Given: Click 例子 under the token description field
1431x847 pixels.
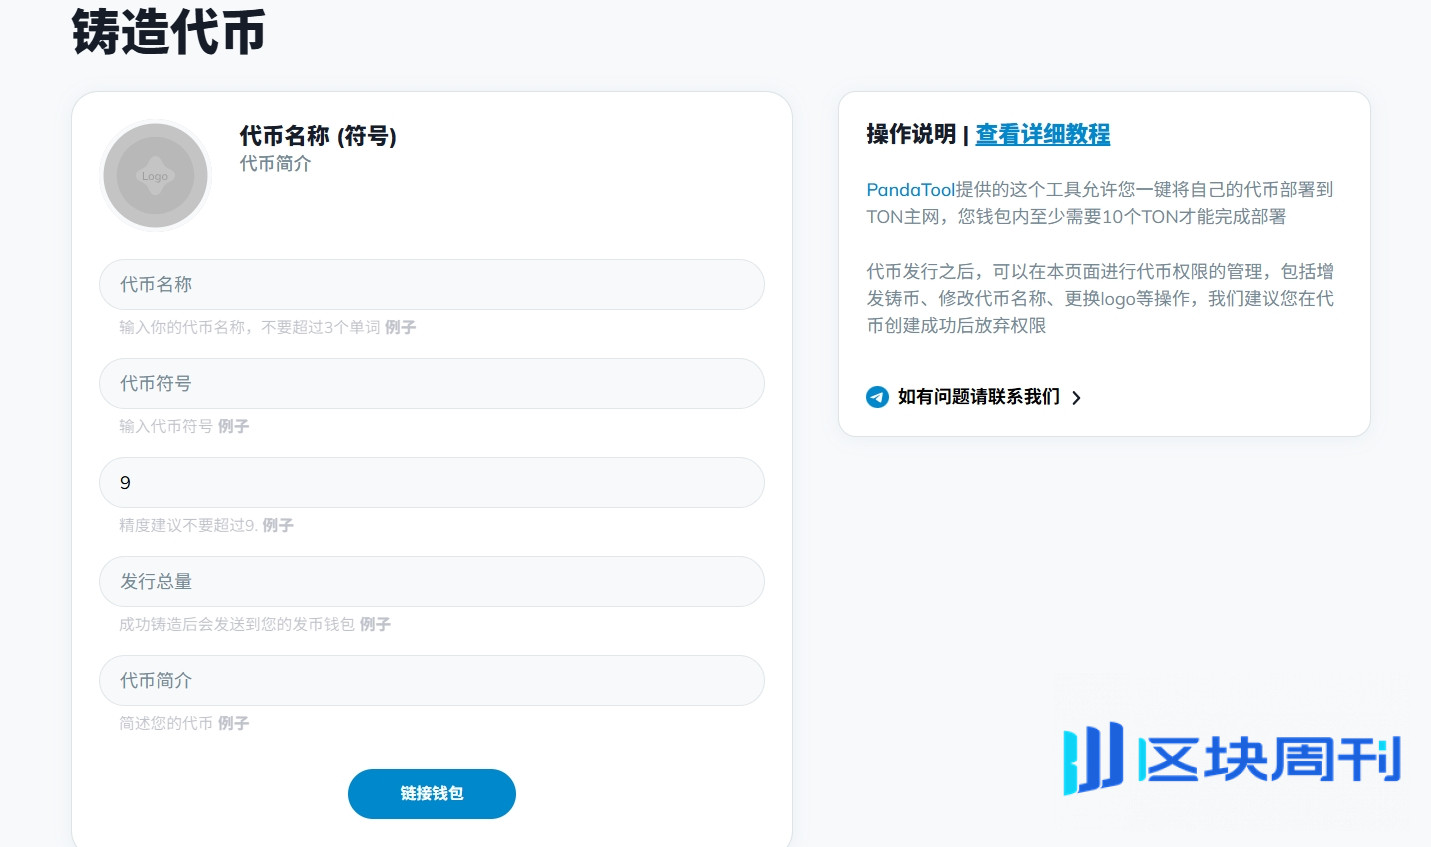Looking at the screenshot, I should pyautogui.click(x=233, y=723).
